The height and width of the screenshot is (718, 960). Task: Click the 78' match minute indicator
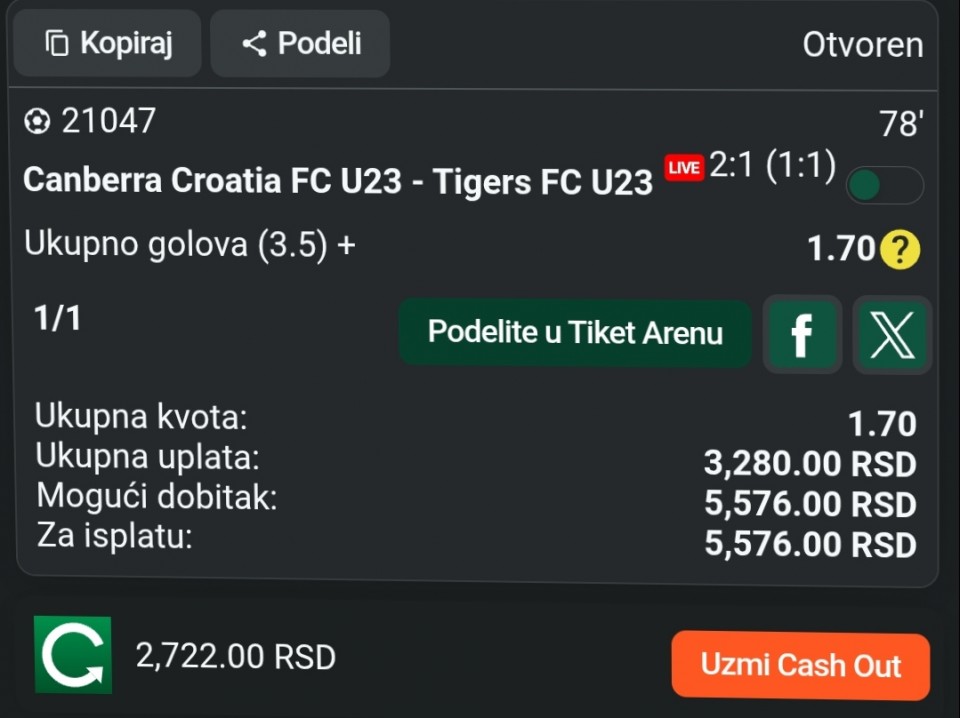[x=900, y=125]
